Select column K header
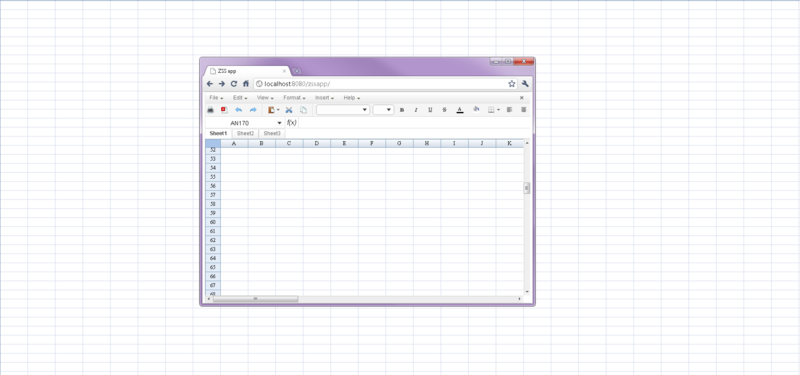This screenshot has width=800, height=375. tap(509, 143)
